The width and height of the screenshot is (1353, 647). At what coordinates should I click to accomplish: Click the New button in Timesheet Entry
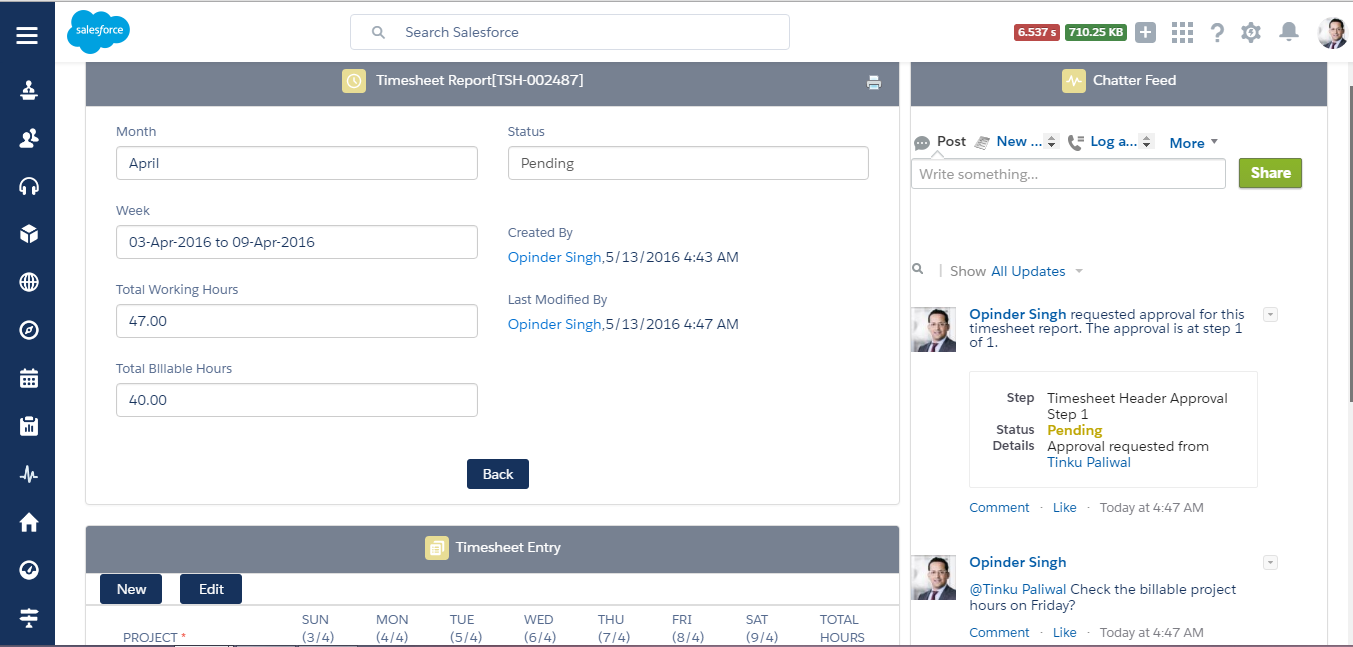click(x=131, y=589)
